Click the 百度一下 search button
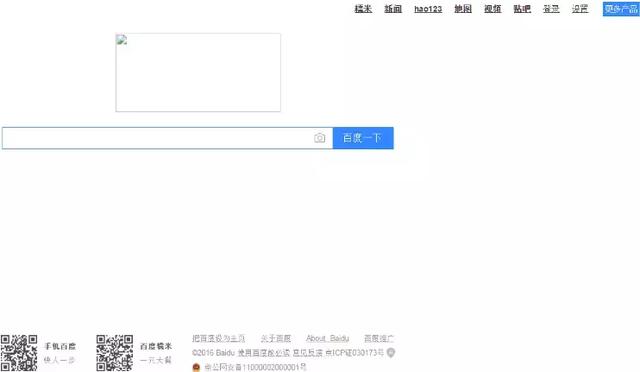 363,138
